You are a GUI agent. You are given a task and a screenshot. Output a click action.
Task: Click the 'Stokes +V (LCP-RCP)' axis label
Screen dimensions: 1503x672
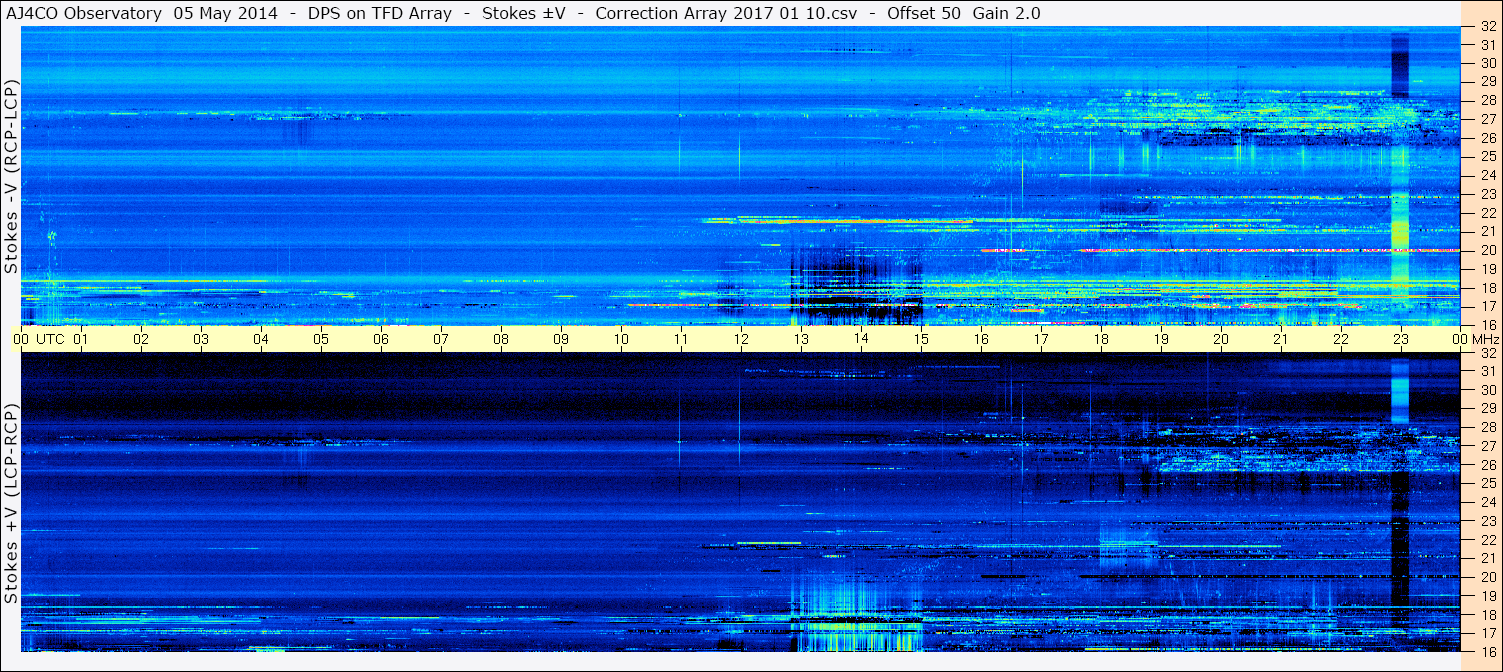tap(11, 505)
